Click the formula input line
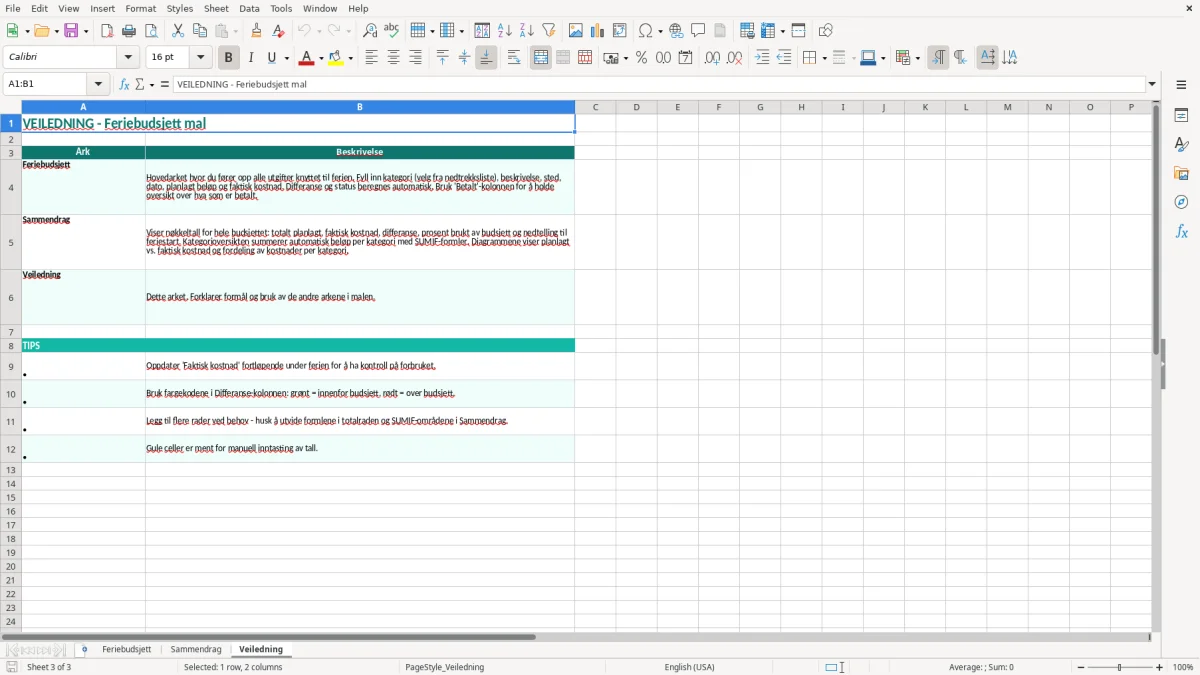 tap(659, 84)
